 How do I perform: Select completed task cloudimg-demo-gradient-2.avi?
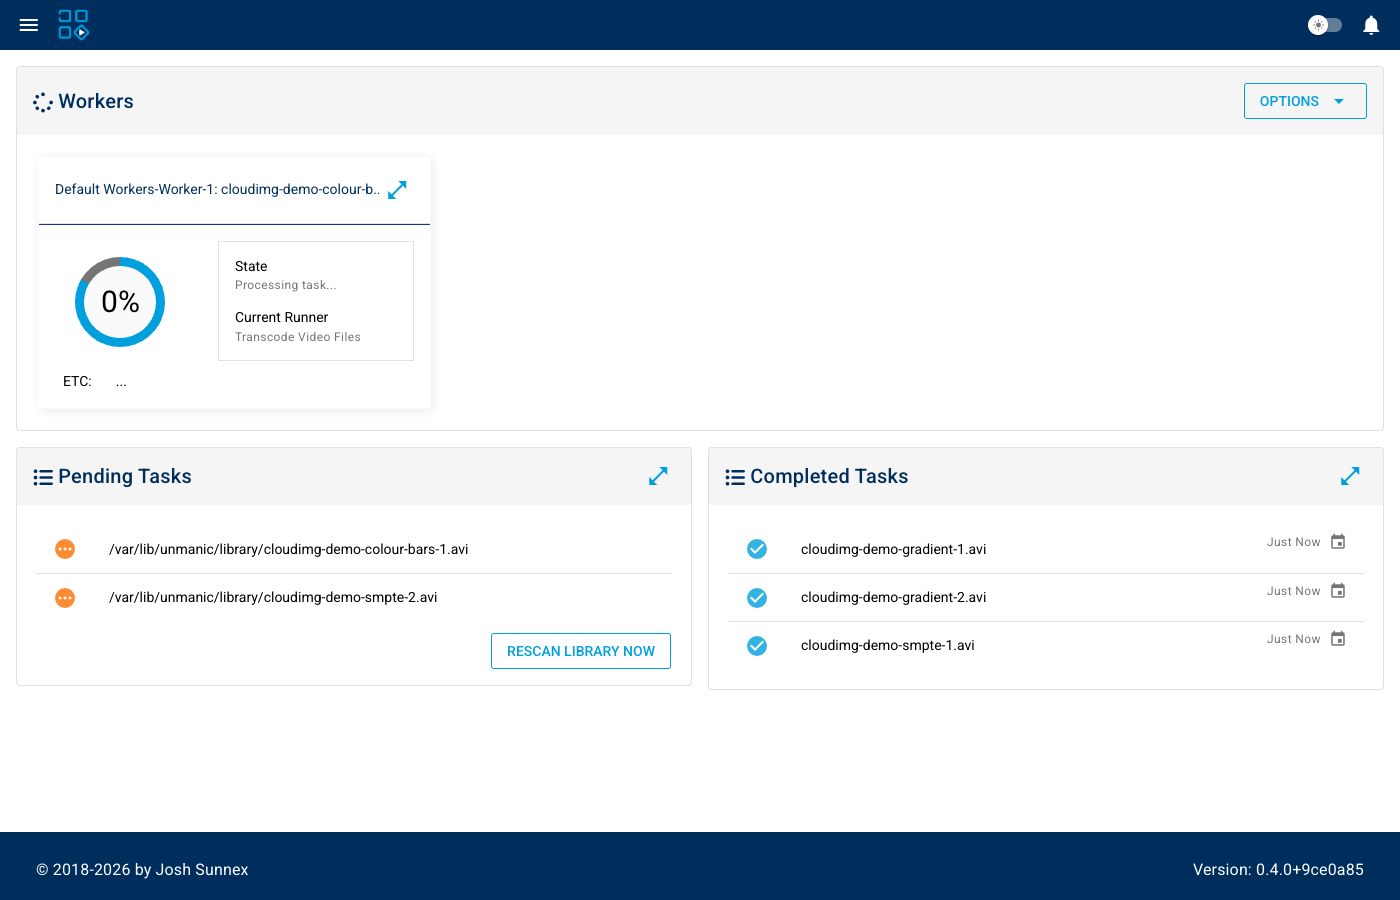click(x=1046, y=597)
